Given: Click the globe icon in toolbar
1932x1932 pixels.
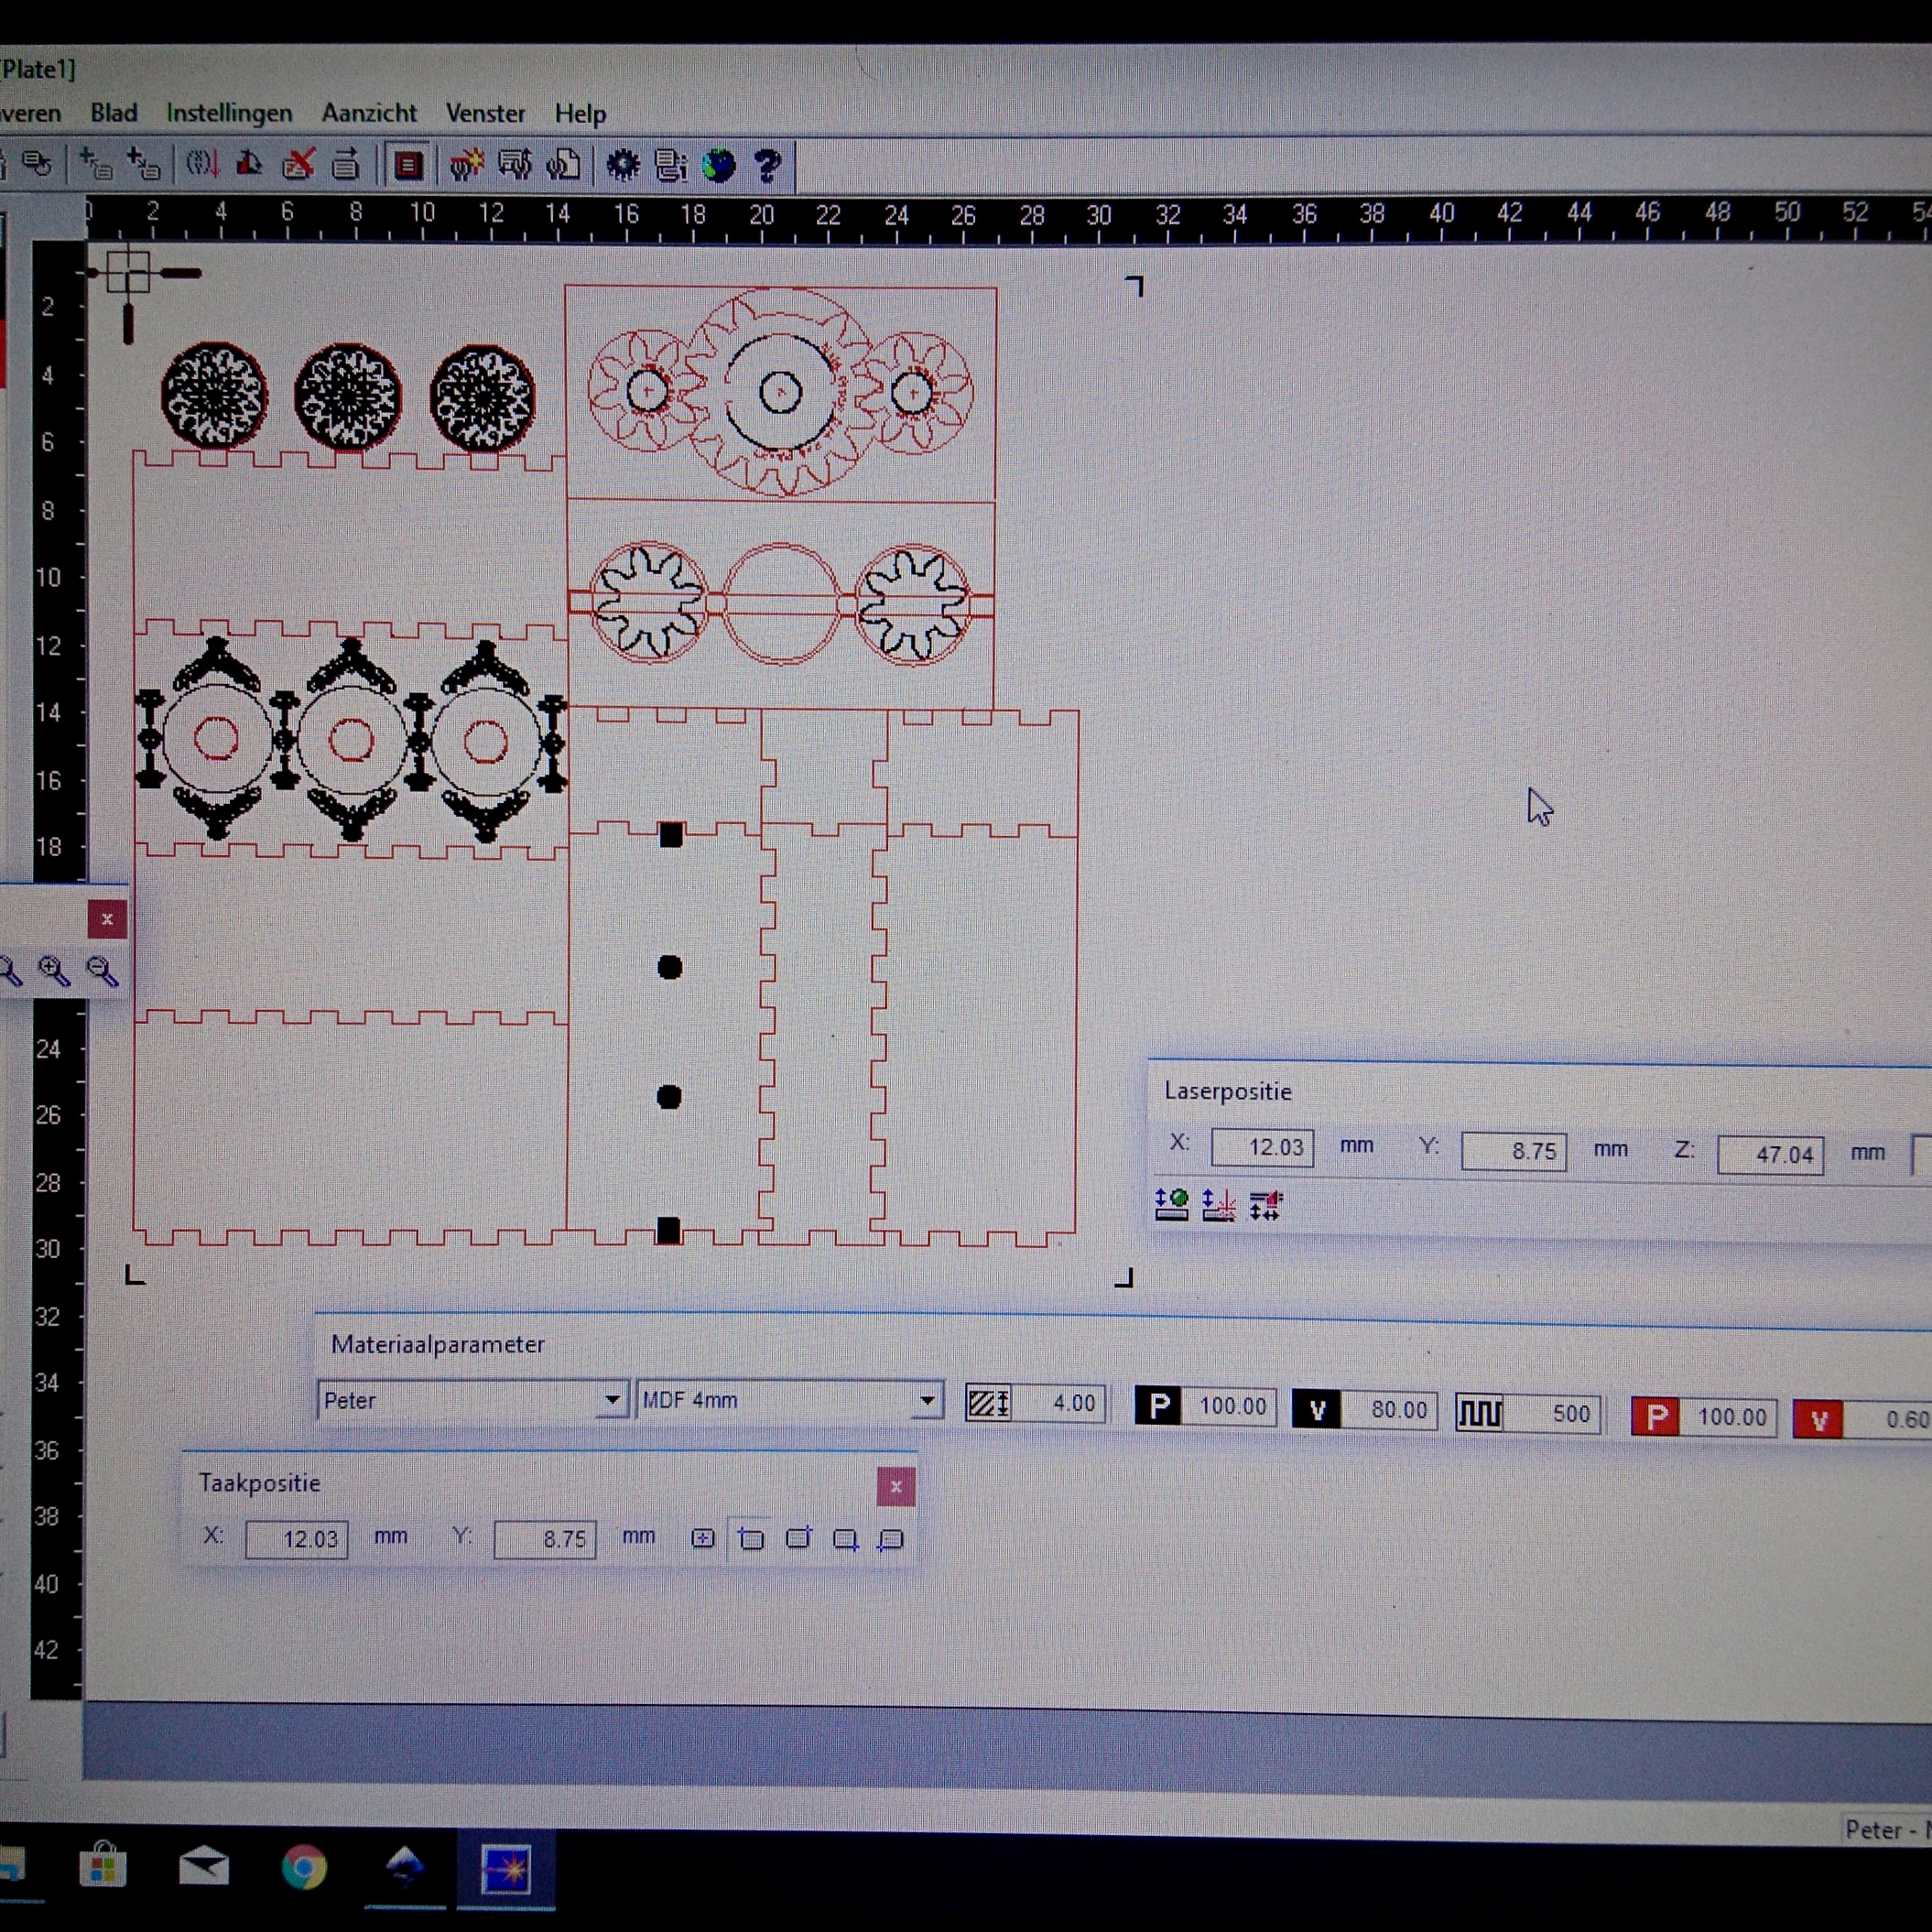Looking at the screenshot, I should click(x=718, y=165).
